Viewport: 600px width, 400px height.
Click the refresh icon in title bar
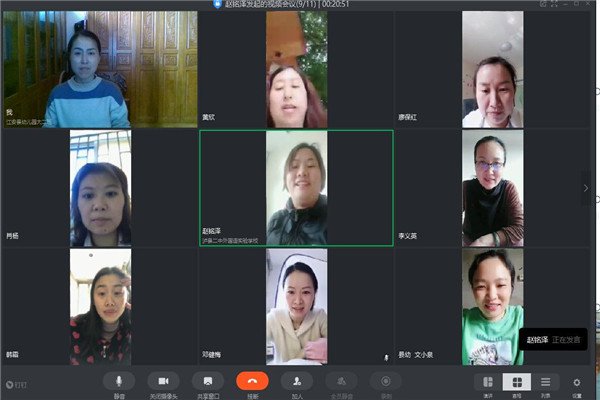[x=543, y=4]
